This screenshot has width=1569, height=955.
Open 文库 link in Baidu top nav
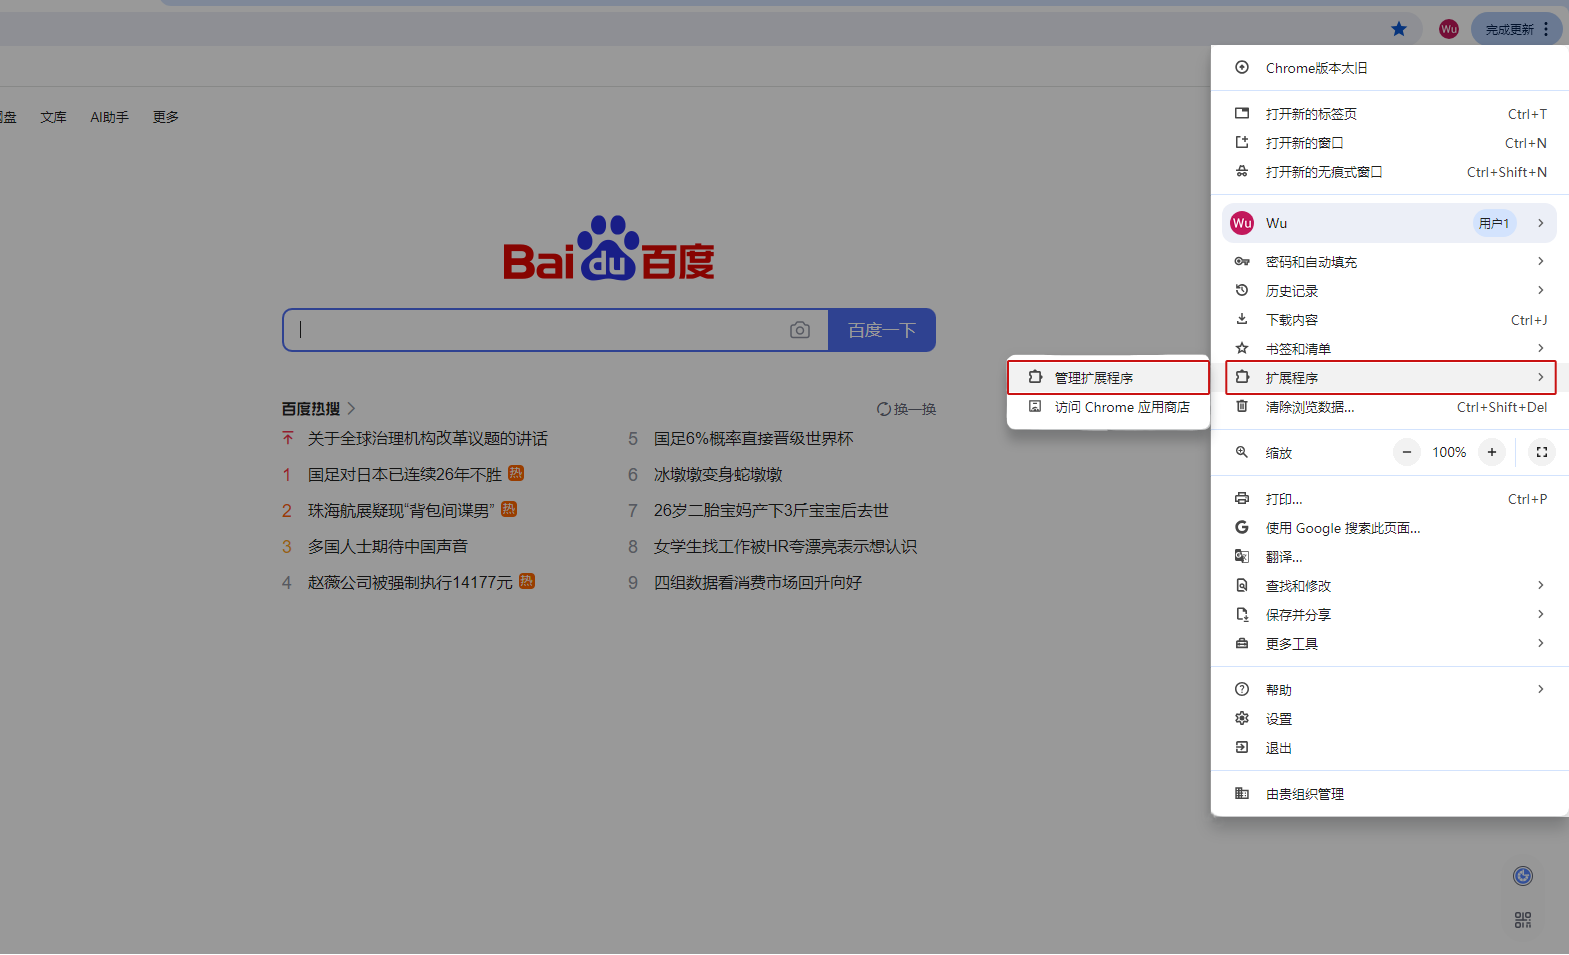[53, 117]
